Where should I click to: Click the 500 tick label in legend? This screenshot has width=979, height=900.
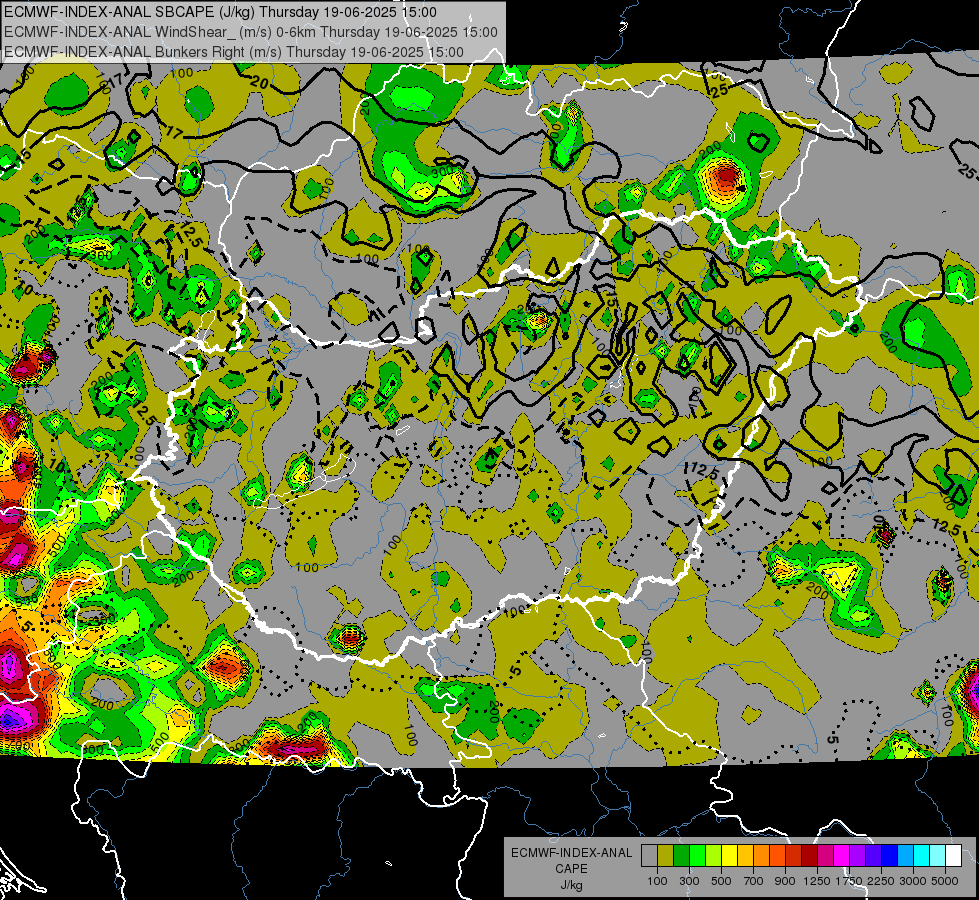pyautogui.click(x=721, y=881)
